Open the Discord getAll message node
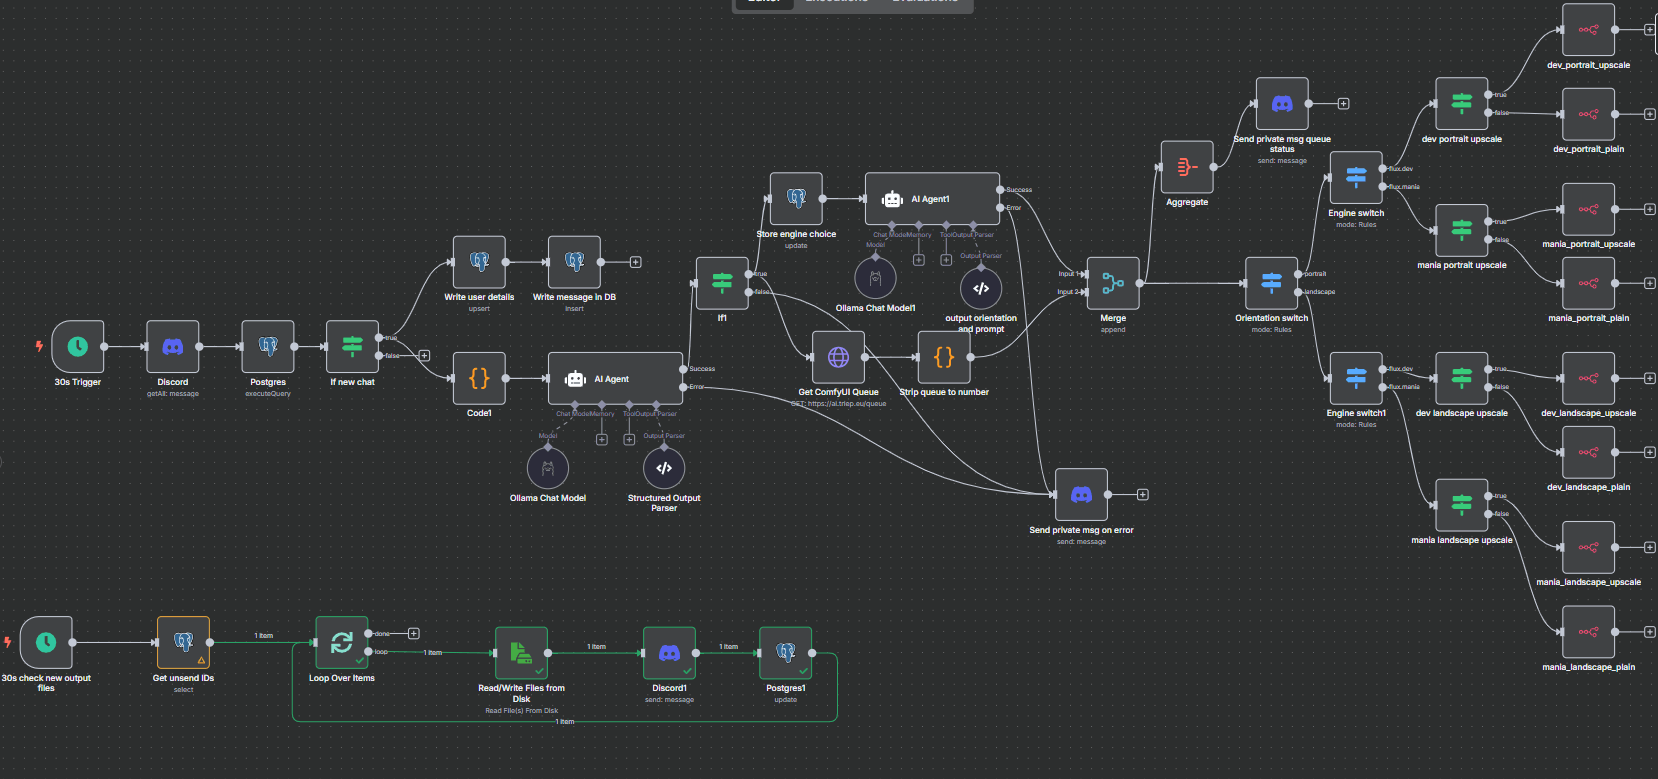1658x779 pixels. coord(173,347)
